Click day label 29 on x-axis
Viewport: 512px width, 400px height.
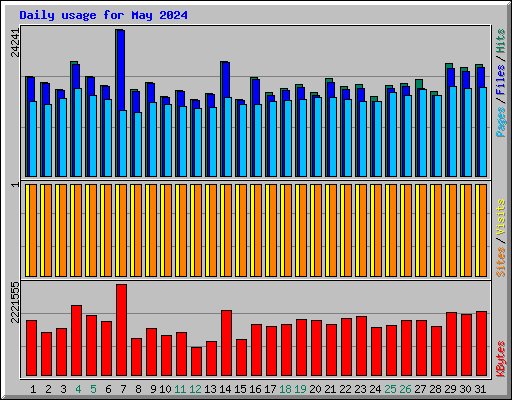(x=450, y=389)
